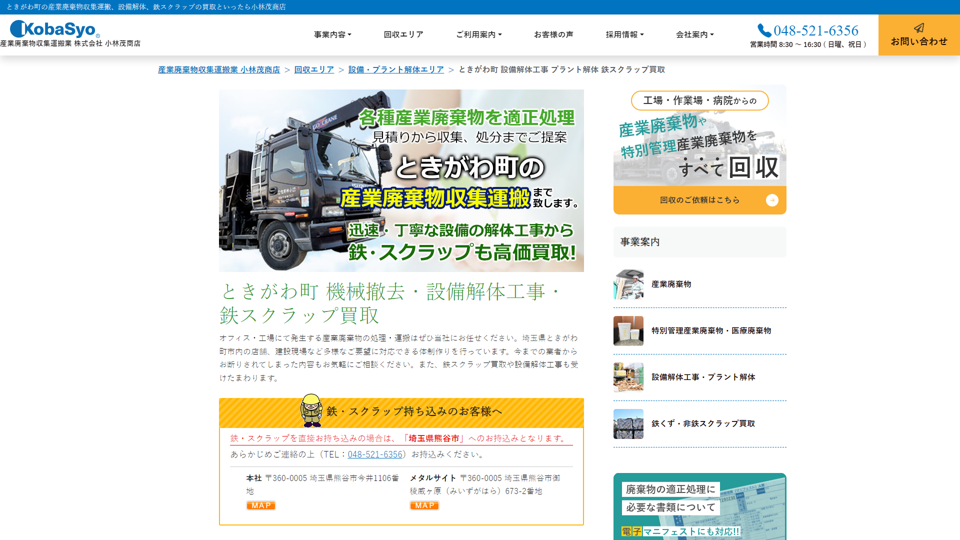This screenshot has width=960, height=540.
Task: Open the お客様の声 menu item
Action: [553, 35]
